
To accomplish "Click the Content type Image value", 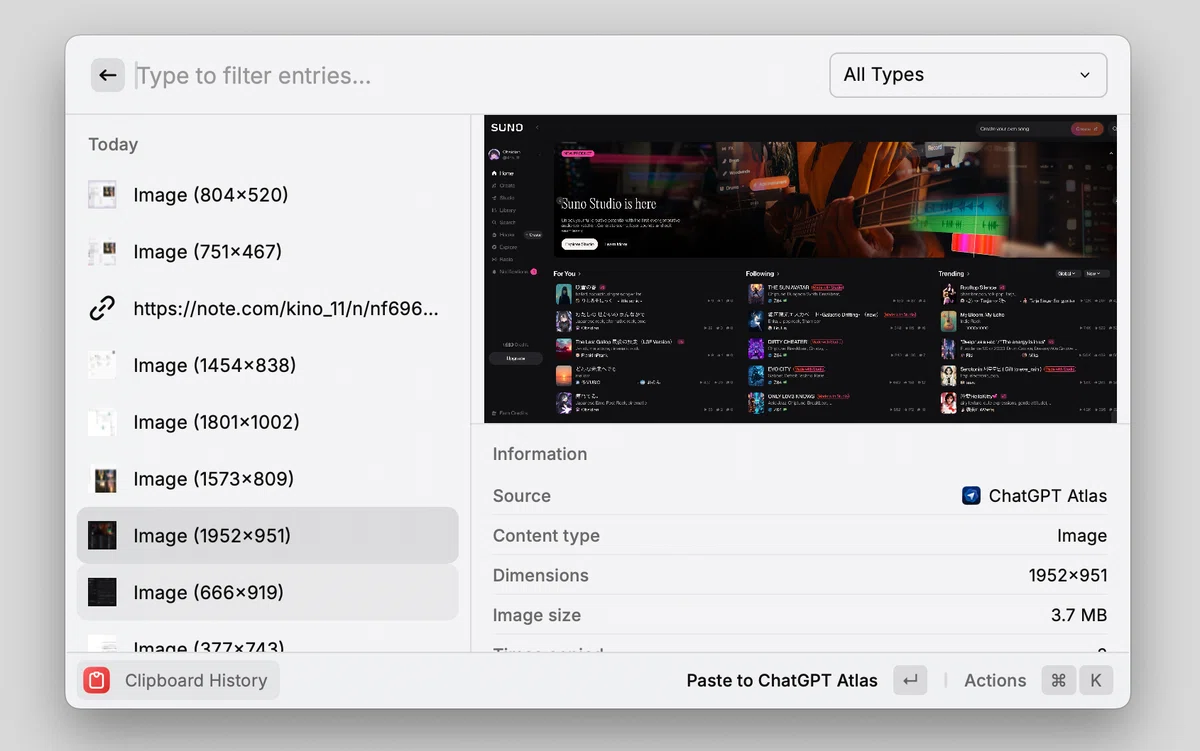I will 1082,535.
